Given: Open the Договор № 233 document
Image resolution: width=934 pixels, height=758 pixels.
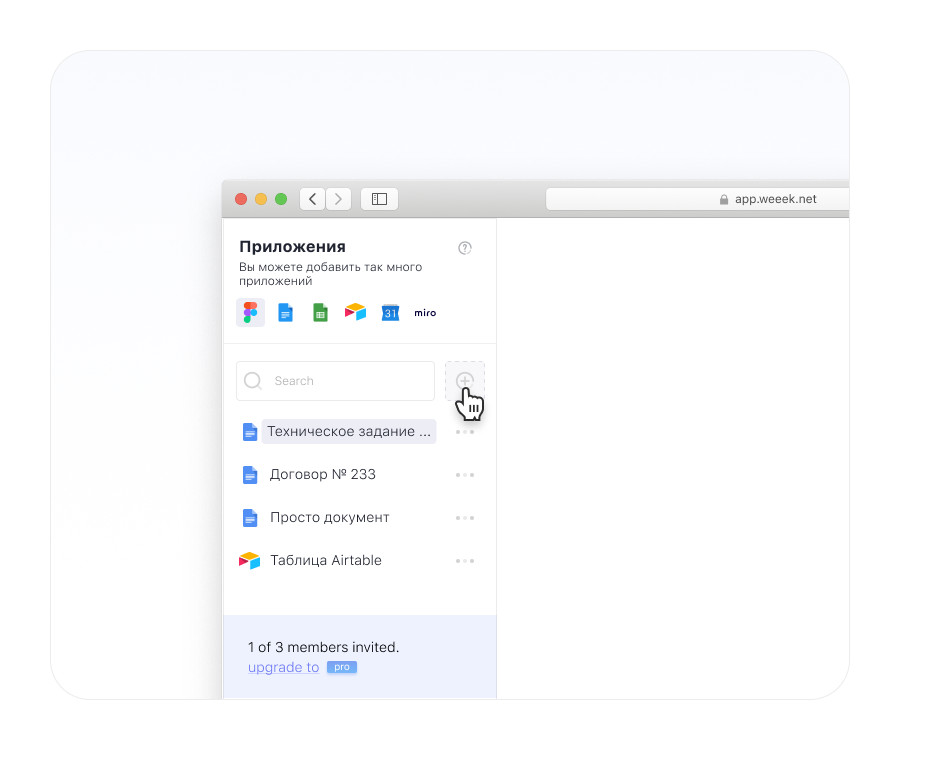Looking at the screenshot, I should (x=322, y=475).
